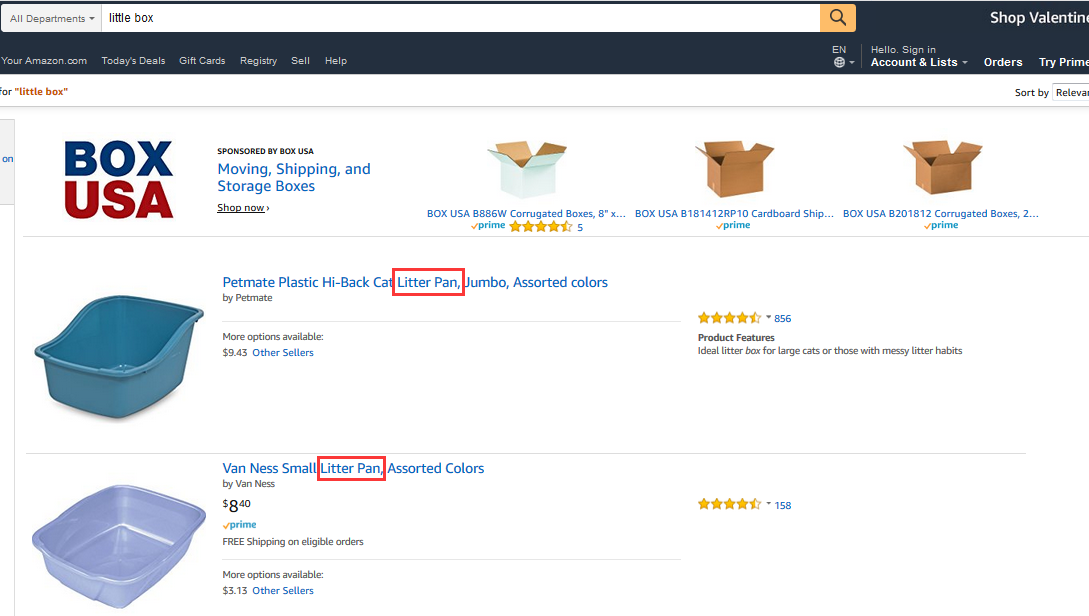Go to Gift Cards nav item
Image resolution: width=1089 pixels, height=616 pixels.
tap(202, 61)
